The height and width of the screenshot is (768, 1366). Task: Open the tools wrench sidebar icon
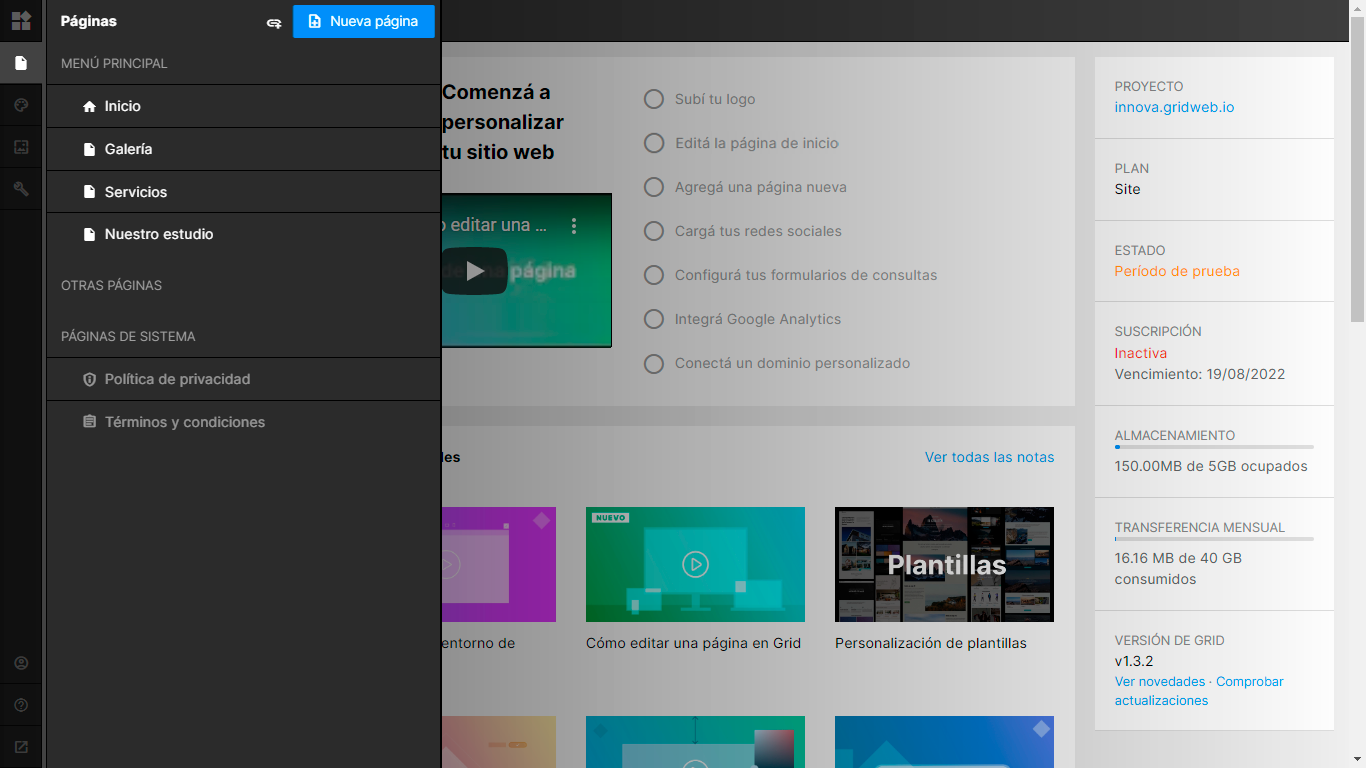(x=21, y=189)
